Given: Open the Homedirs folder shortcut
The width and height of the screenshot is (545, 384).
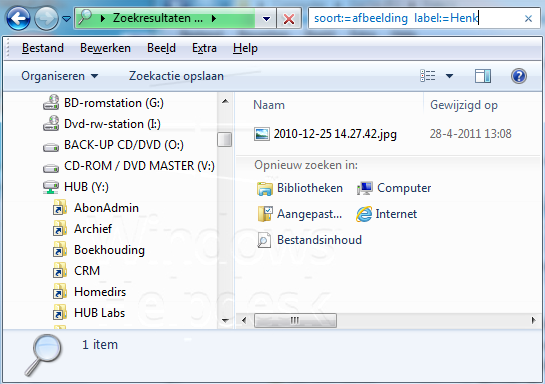Looking at the screenshot, I should tap(100, 292).
